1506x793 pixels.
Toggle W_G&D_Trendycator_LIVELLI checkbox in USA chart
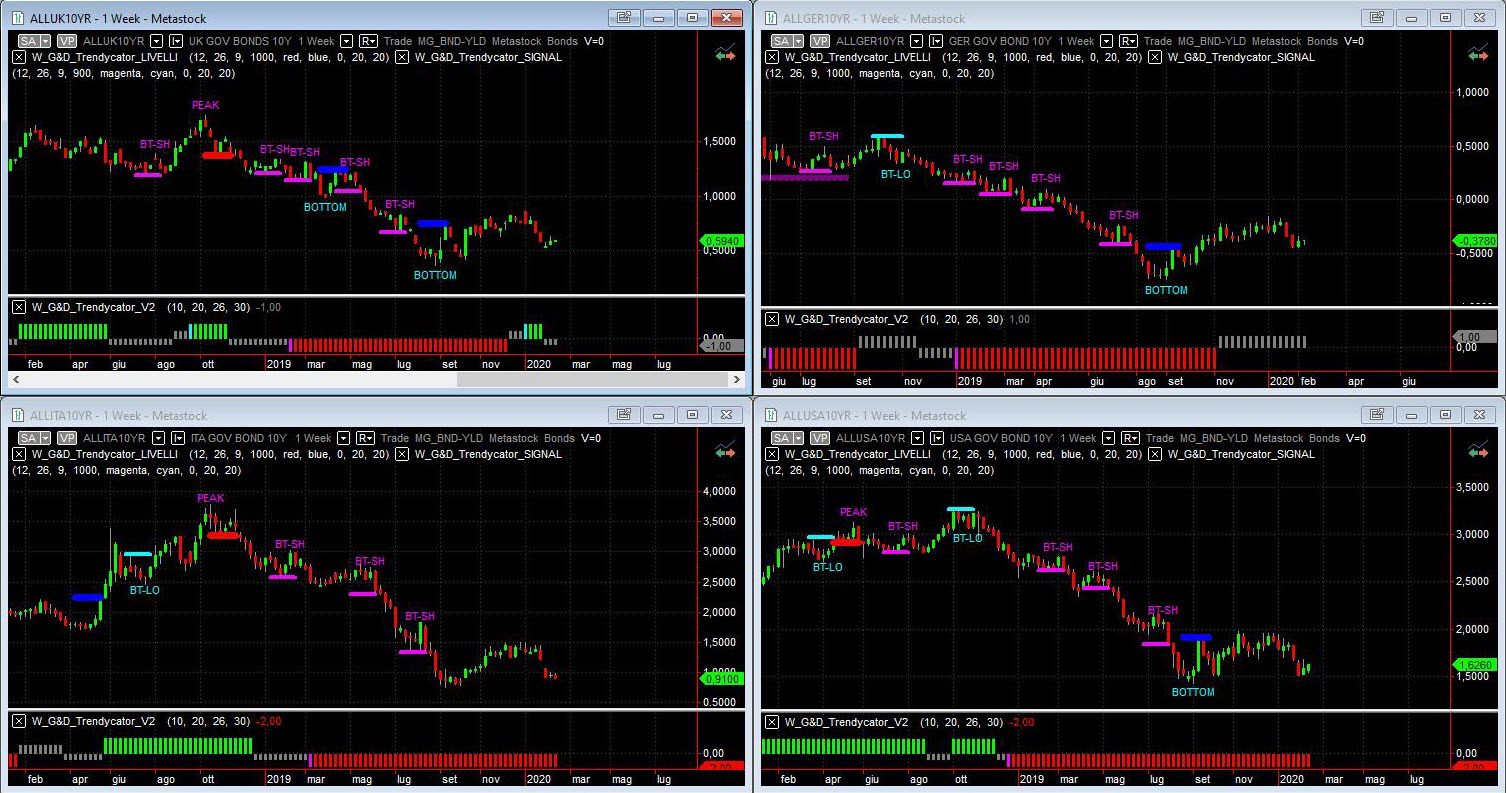pos(772,454)
